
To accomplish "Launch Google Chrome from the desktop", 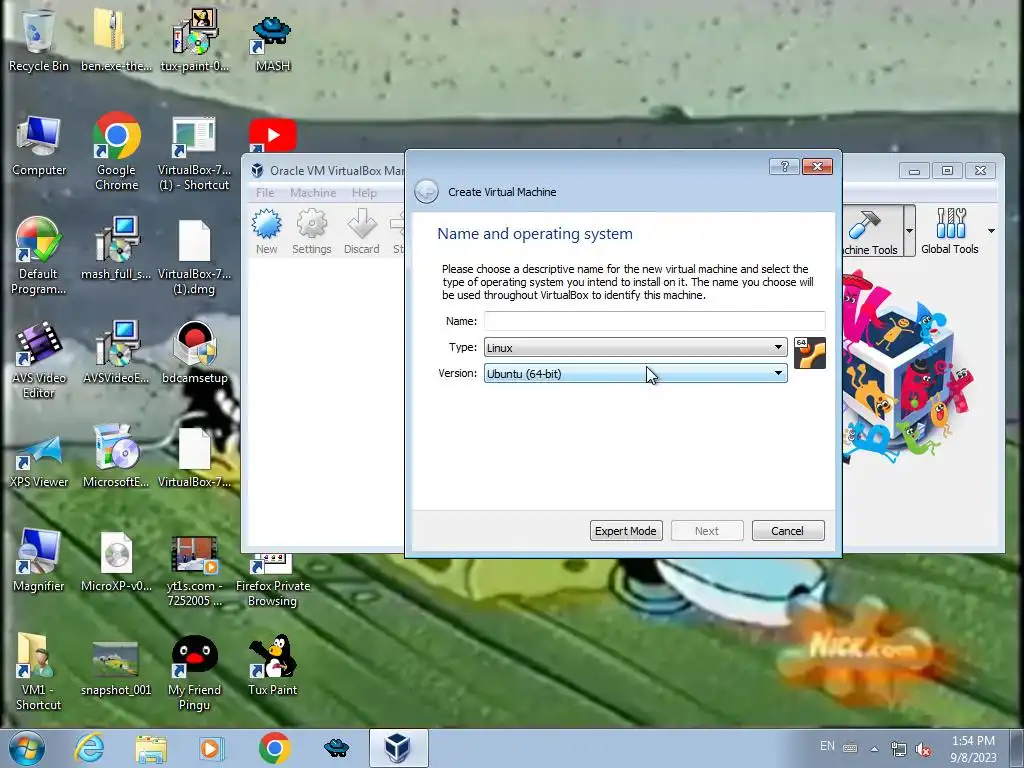I will 116,150.
